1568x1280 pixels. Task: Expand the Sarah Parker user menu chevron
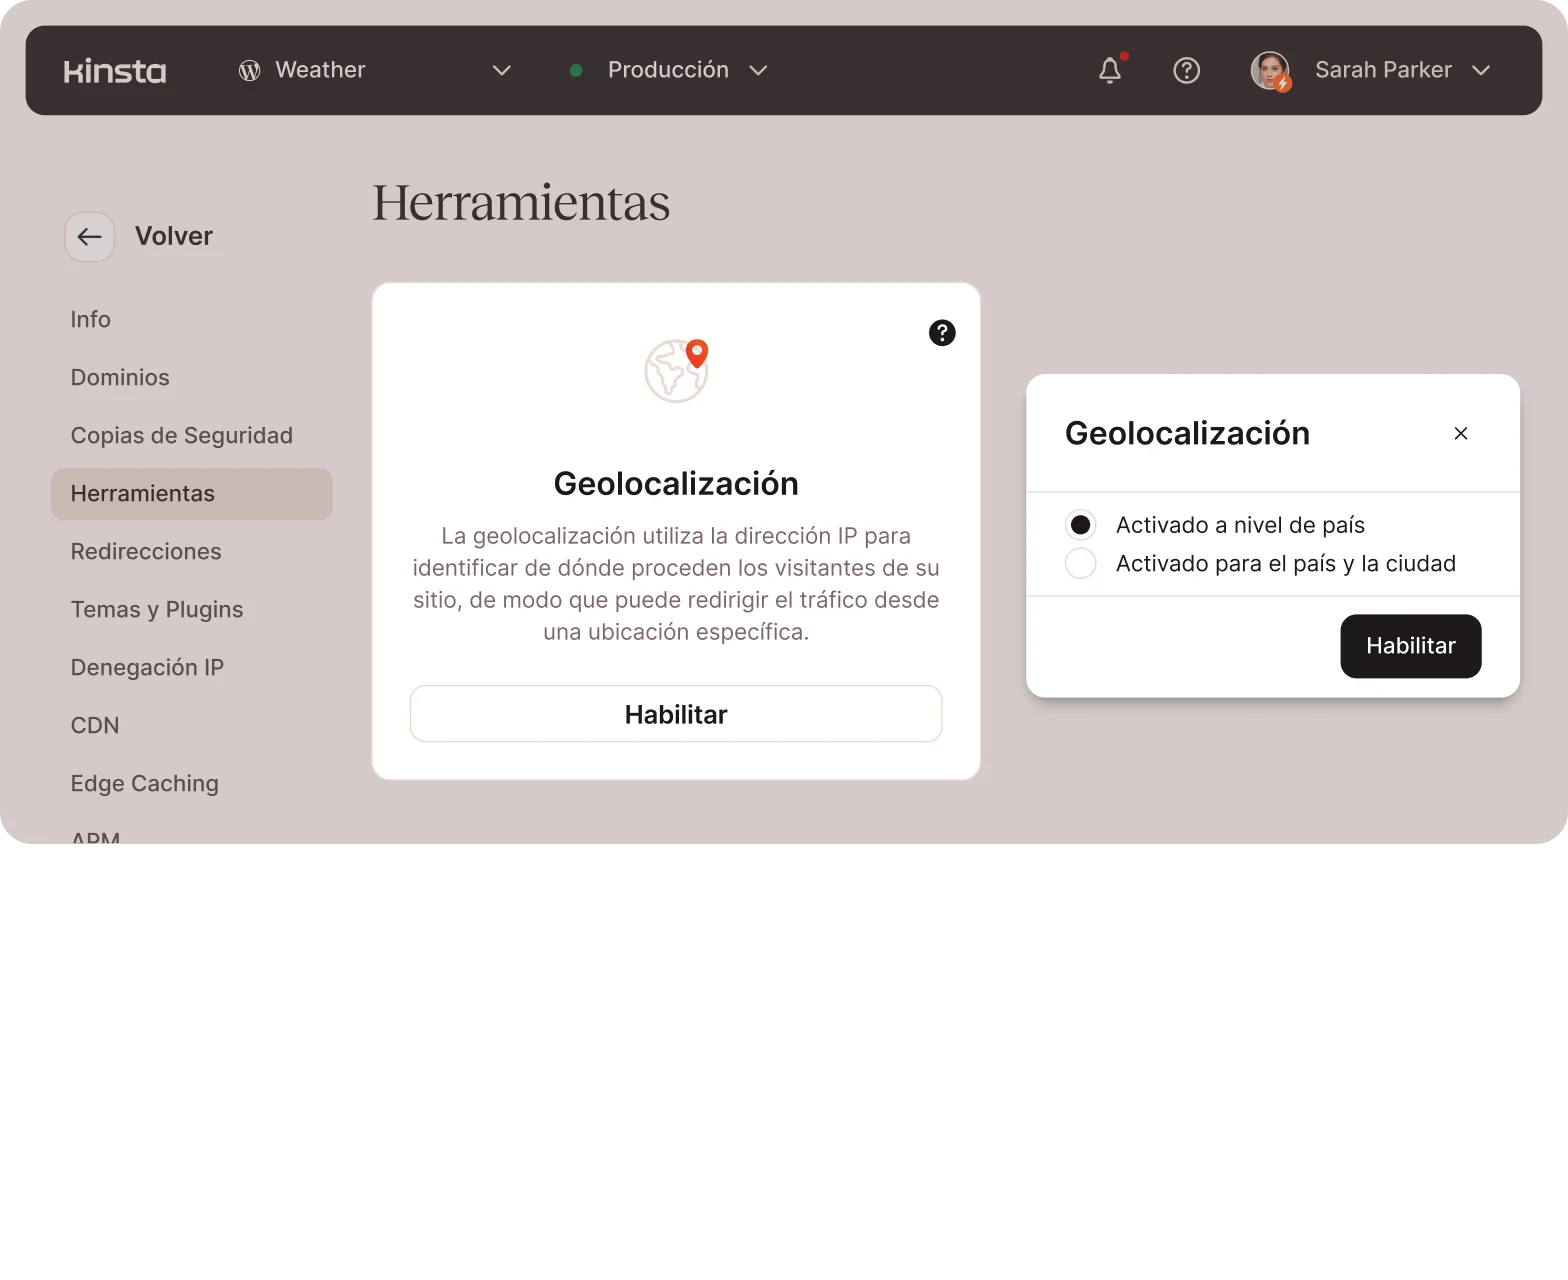(1481, 70)
